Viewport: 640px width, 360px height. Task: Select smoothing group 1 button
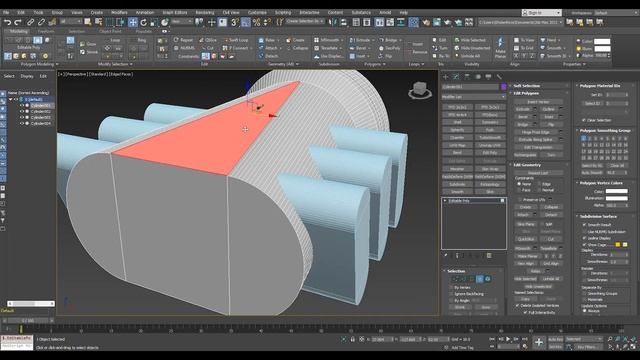(583, 139)
